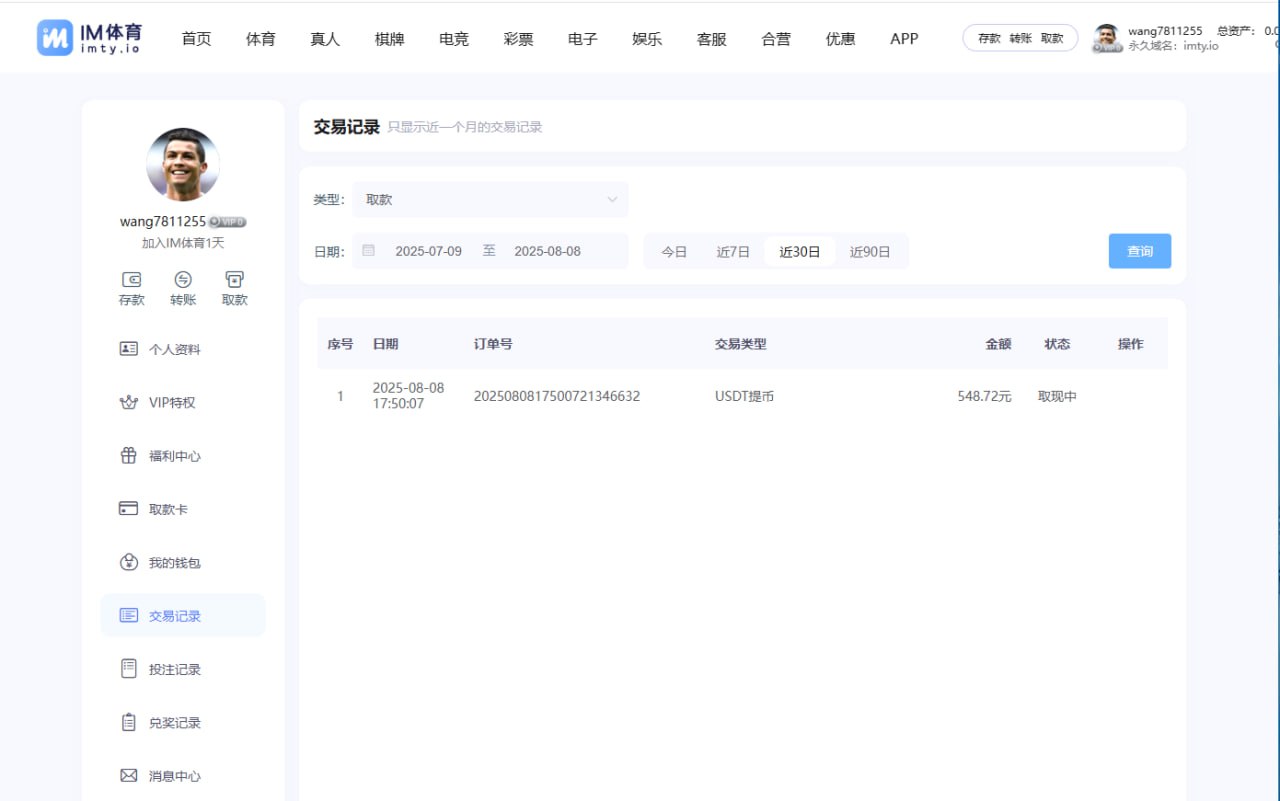This screenshot has height=801, width=1280.
Task: Open the start date 2025-07-09 picker
Action: coord(428,251)
